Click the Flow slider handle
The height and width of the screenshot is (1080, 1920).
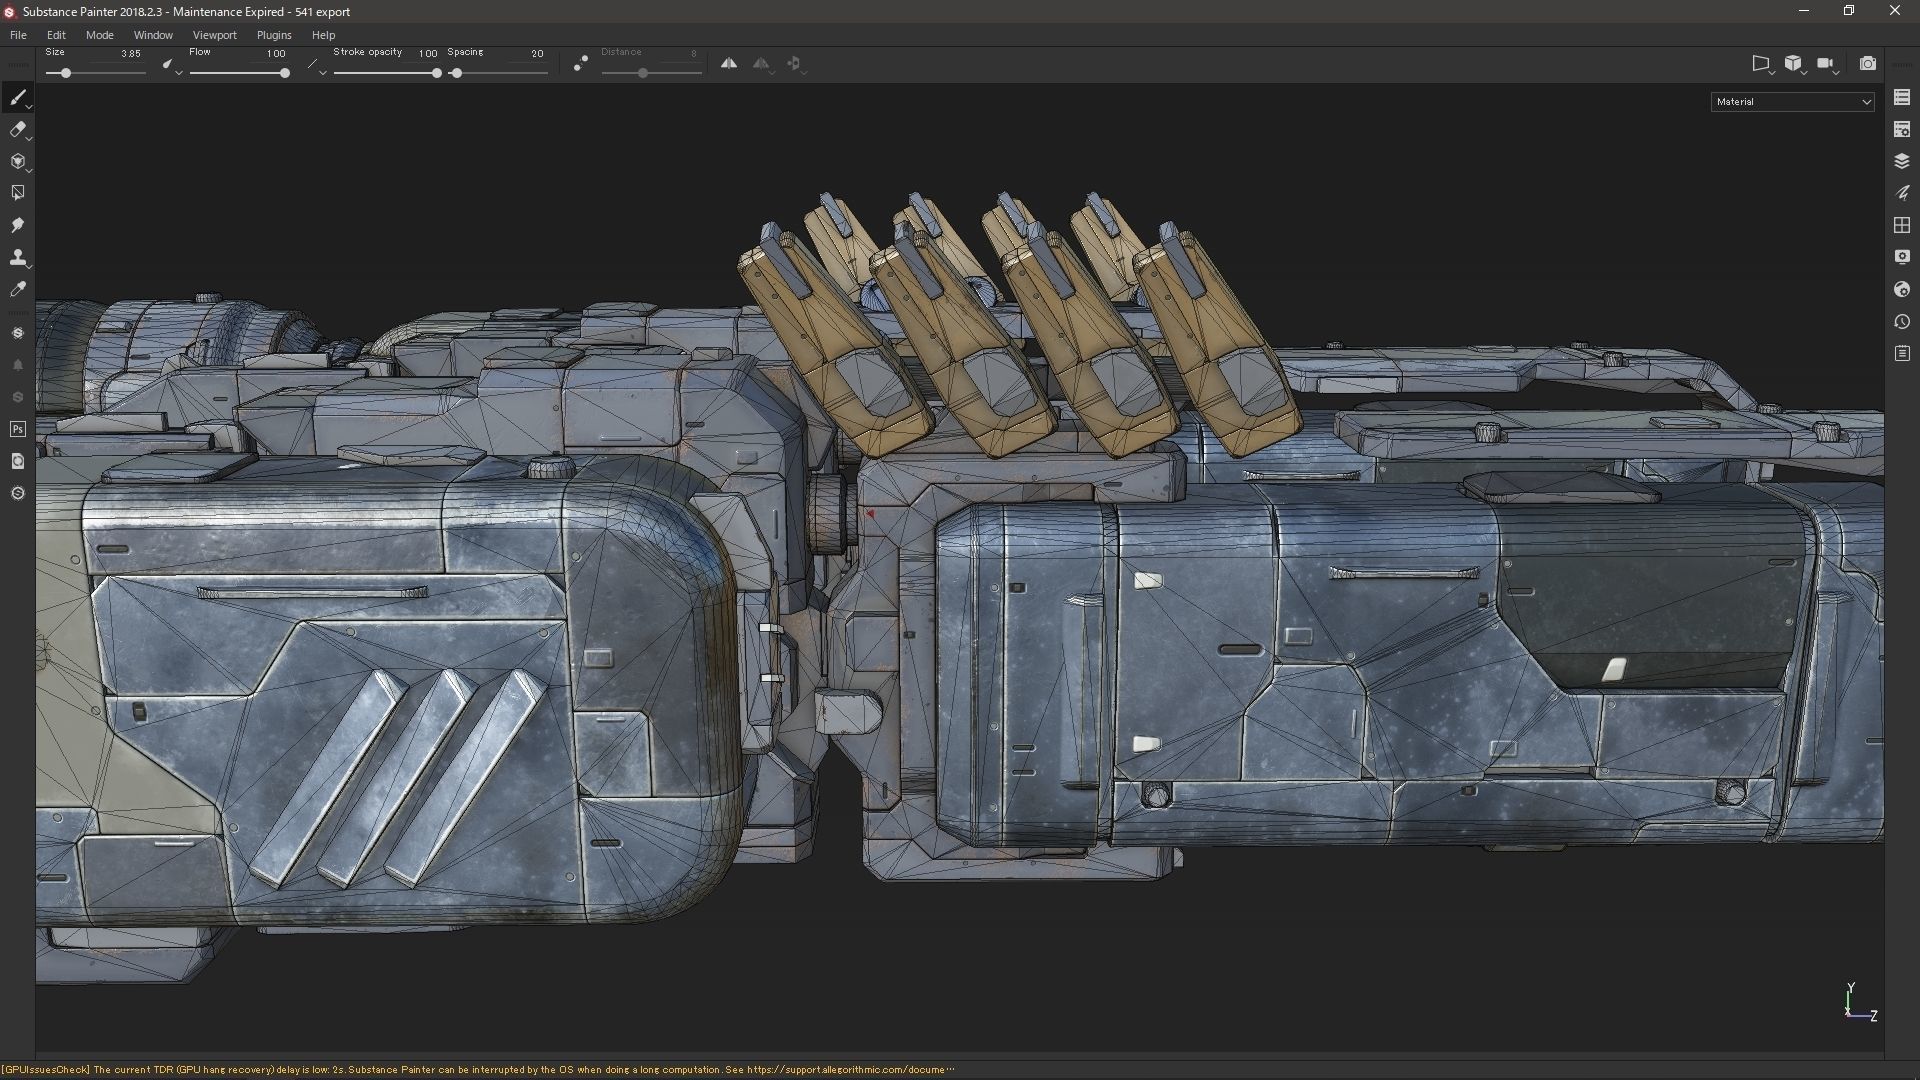pyautogui.click(x=285, y=73)
